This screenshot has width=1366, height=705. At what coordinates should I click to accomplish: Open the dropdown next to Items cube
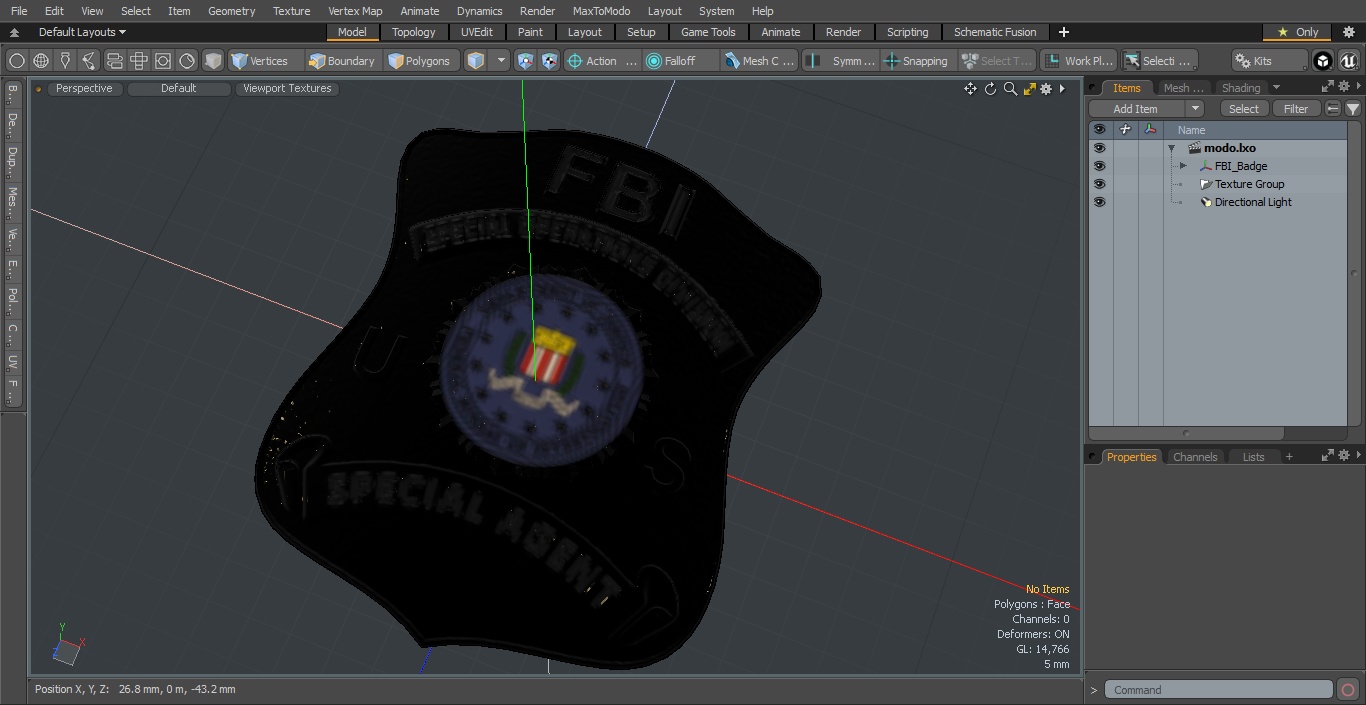point(501,61)
